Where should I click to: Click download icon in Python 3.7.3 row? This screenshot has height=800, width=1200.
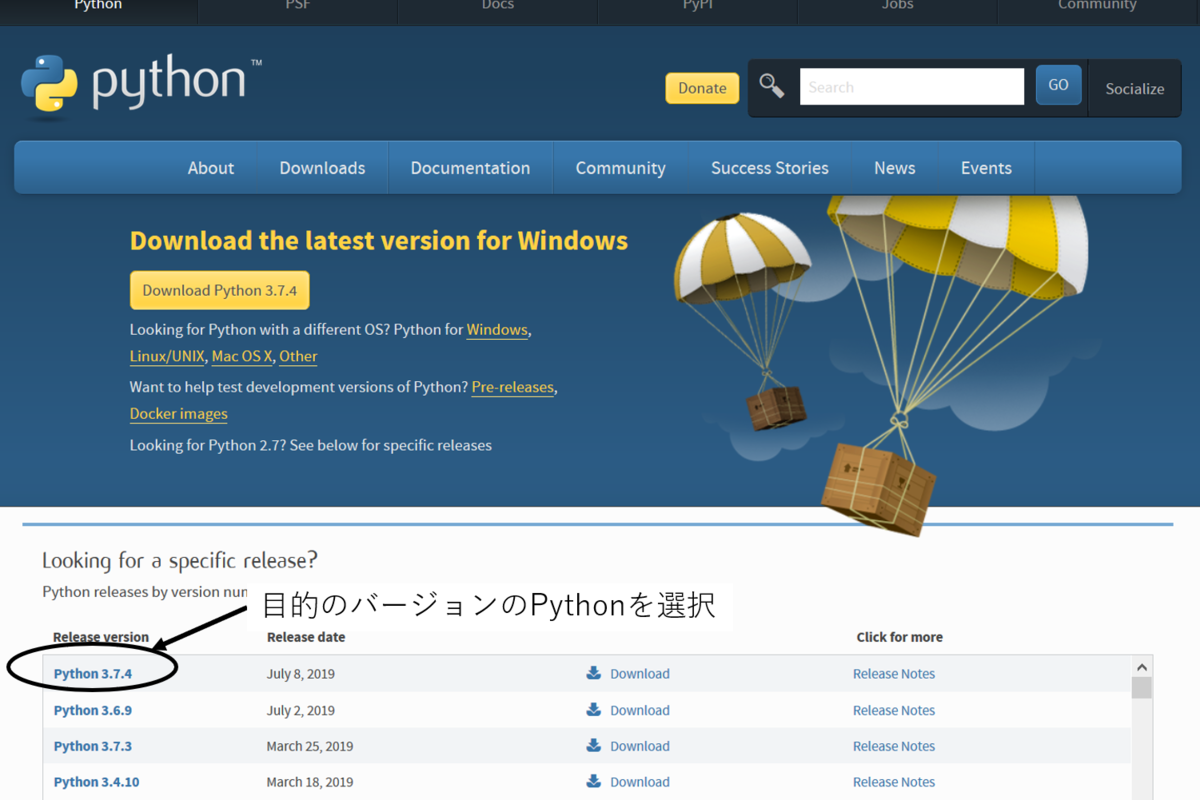coord(594,746)
